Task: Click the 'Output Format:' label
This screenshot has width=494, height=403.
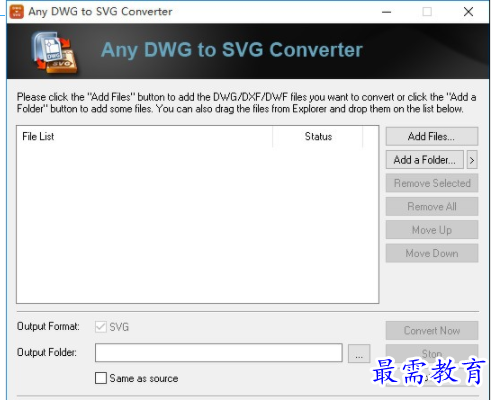Action: coord(48,326)
